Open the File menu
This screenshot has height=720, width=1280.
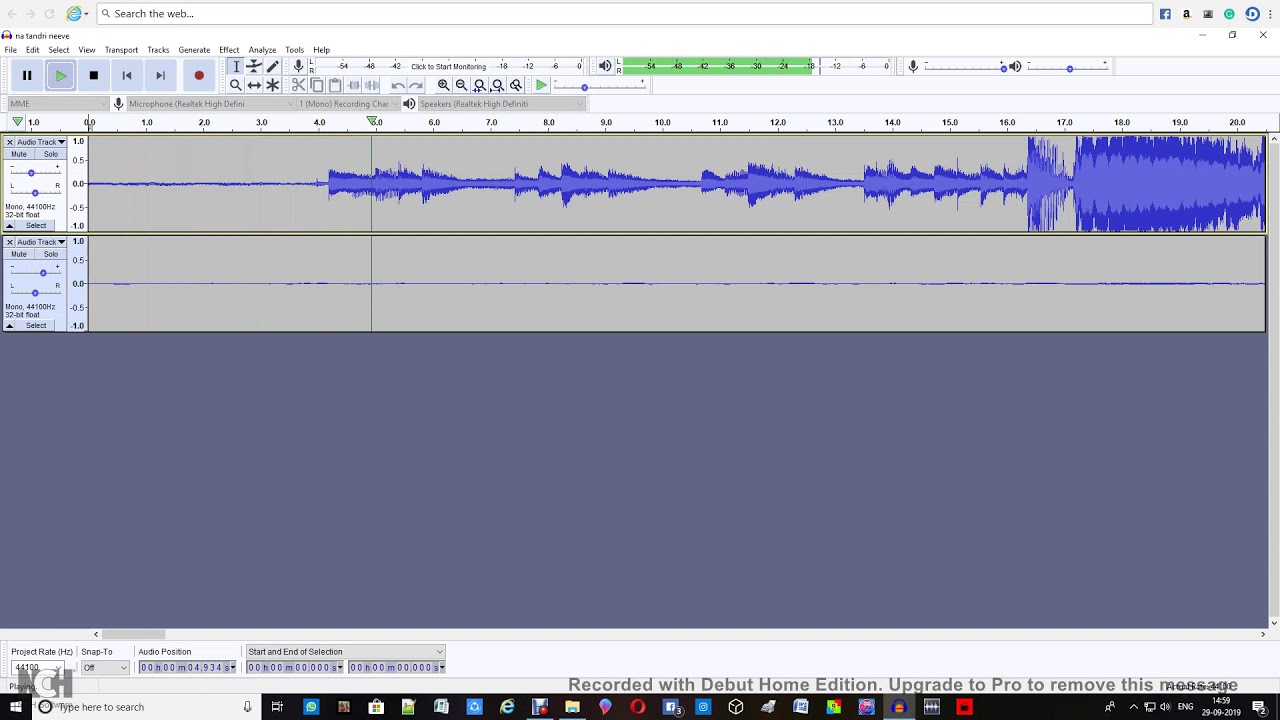pyautogui.click(x=10, y=50)
